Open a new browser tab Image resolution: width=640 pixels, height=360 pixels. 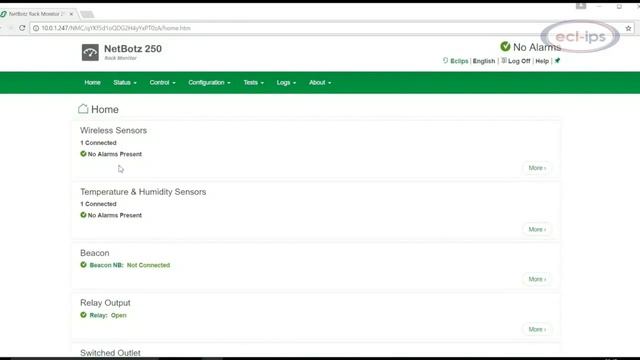point(87,14)
